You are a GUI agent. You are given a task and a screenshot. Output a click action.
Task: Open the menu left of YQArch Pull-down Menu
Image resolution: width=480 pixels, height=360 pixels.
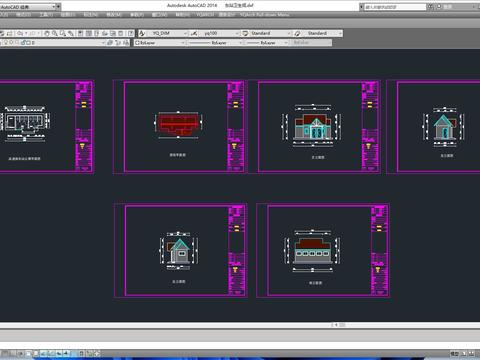tap(227, 15)
